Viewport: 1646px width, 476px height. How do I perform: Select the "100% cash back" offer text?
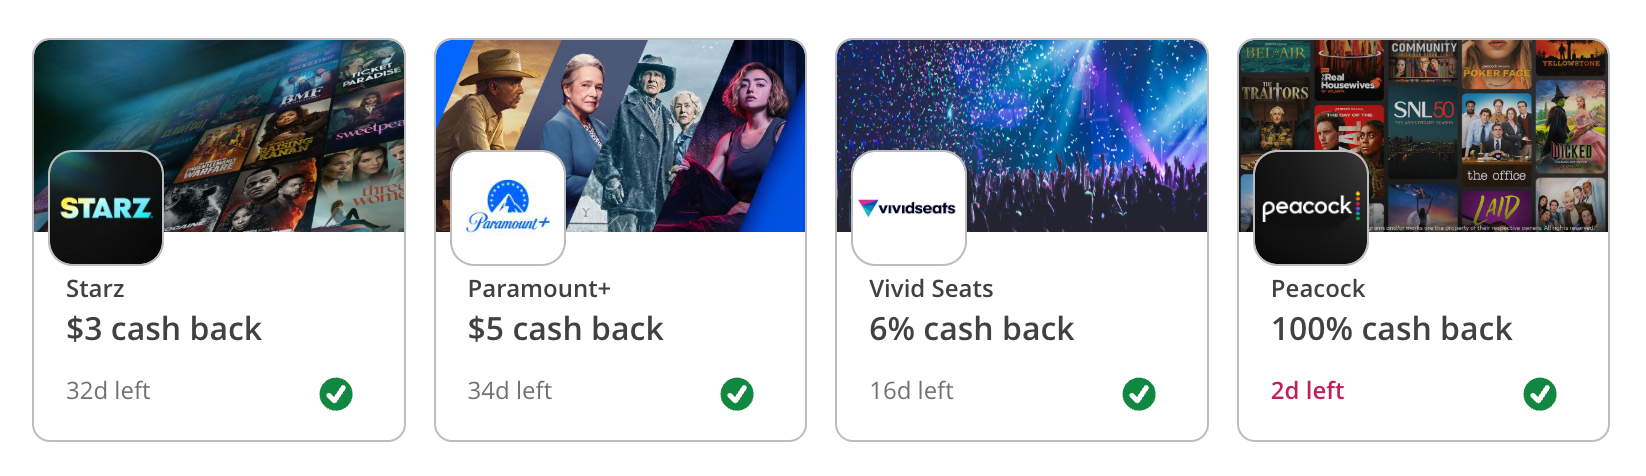coord(1392,329)
